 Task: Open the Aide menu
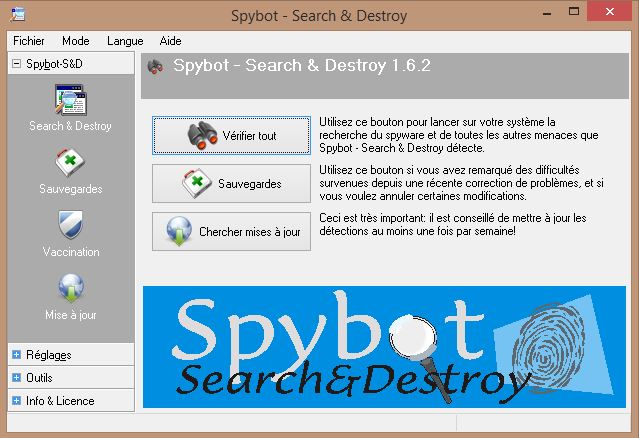[x=170, y=41]
